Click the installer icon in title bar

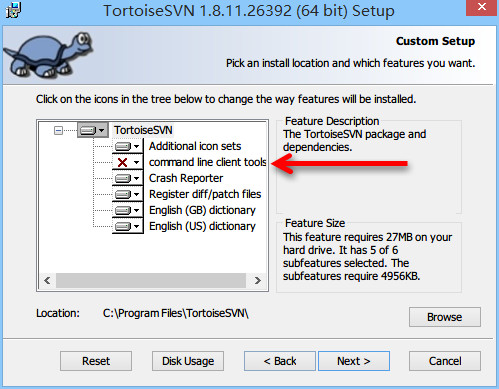tap(14, 10)
